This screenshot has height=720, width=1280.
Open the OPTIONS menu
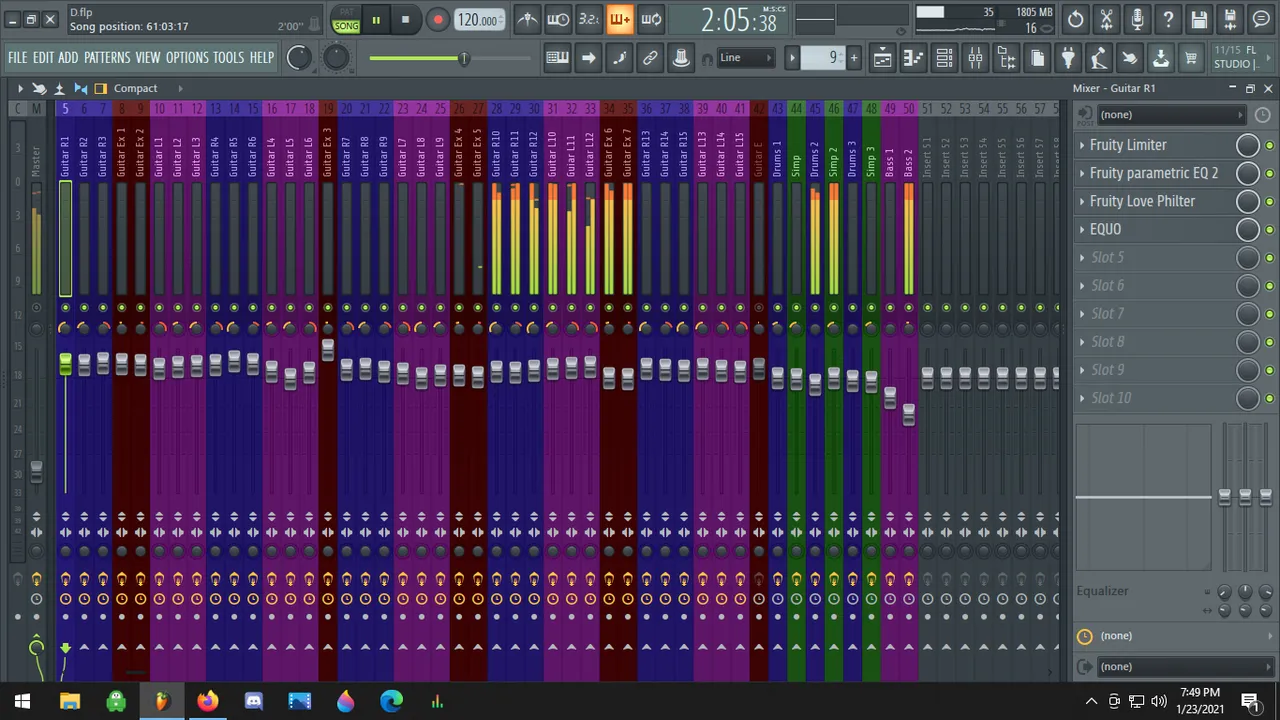click(187, 58)
